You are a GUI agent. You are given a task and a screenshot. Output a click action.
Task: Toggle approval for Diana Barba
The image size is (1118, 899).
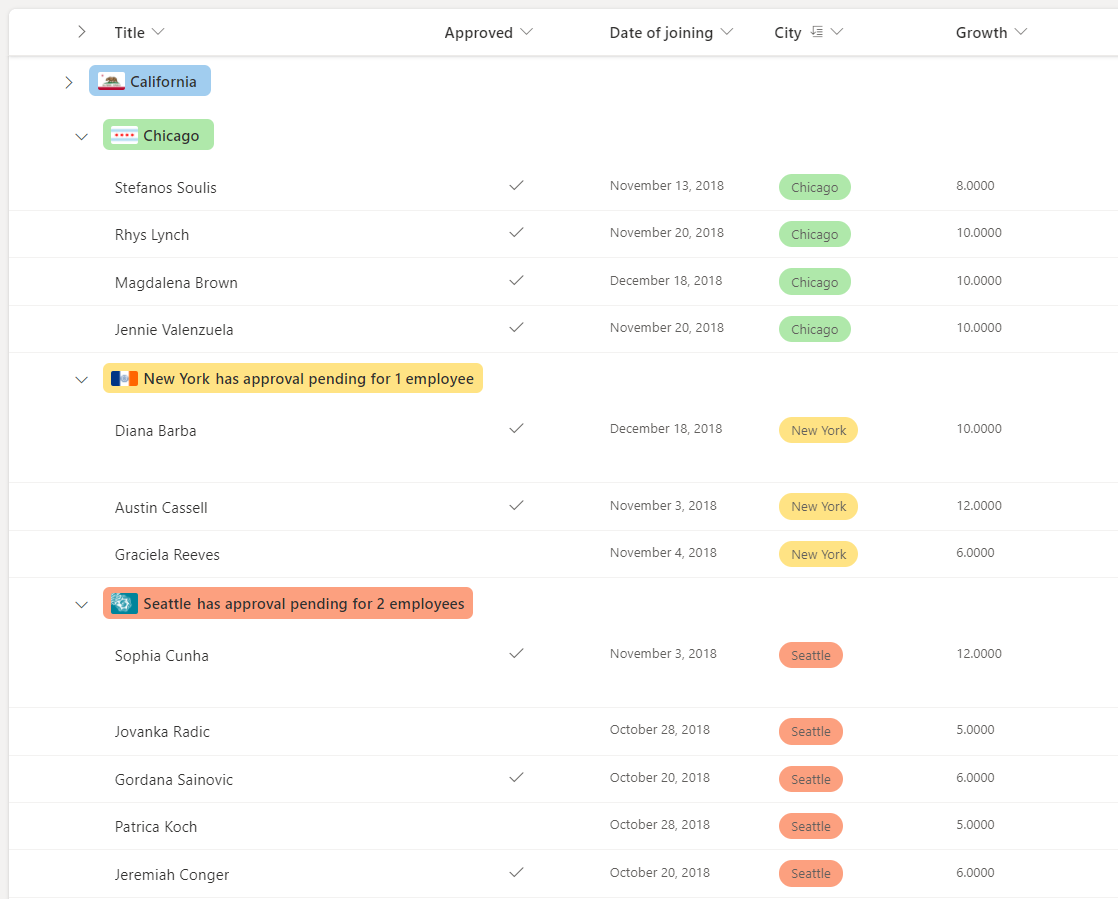[x=516, y=427]
